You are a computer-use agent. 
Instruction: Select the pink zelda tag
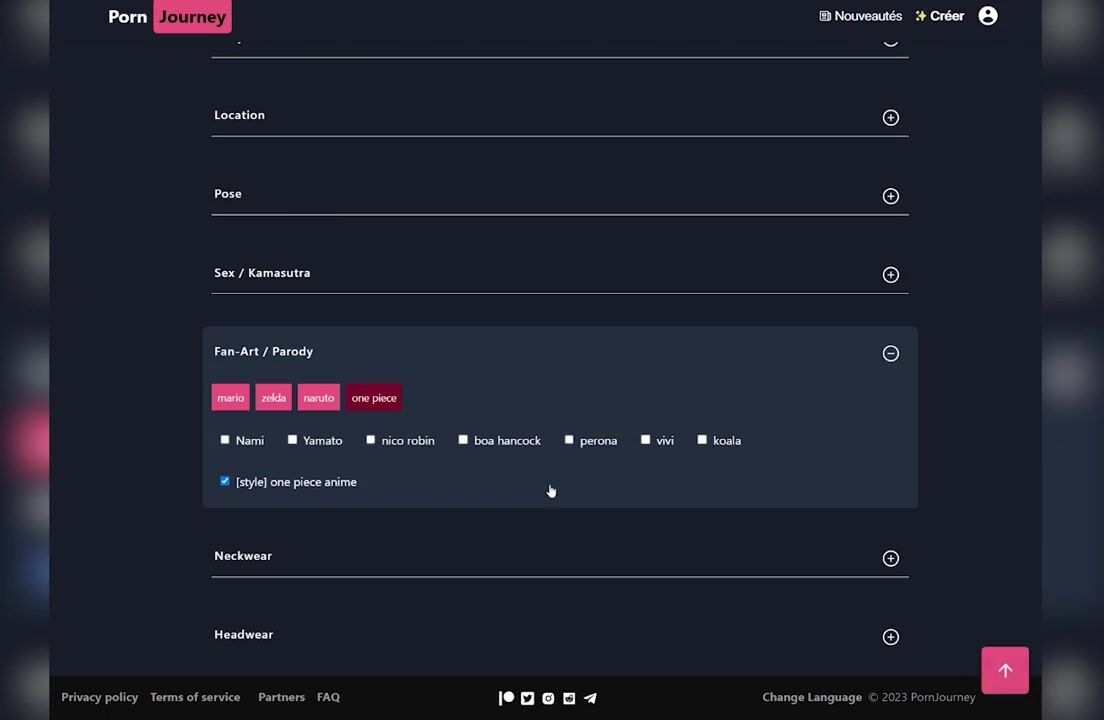273,398
